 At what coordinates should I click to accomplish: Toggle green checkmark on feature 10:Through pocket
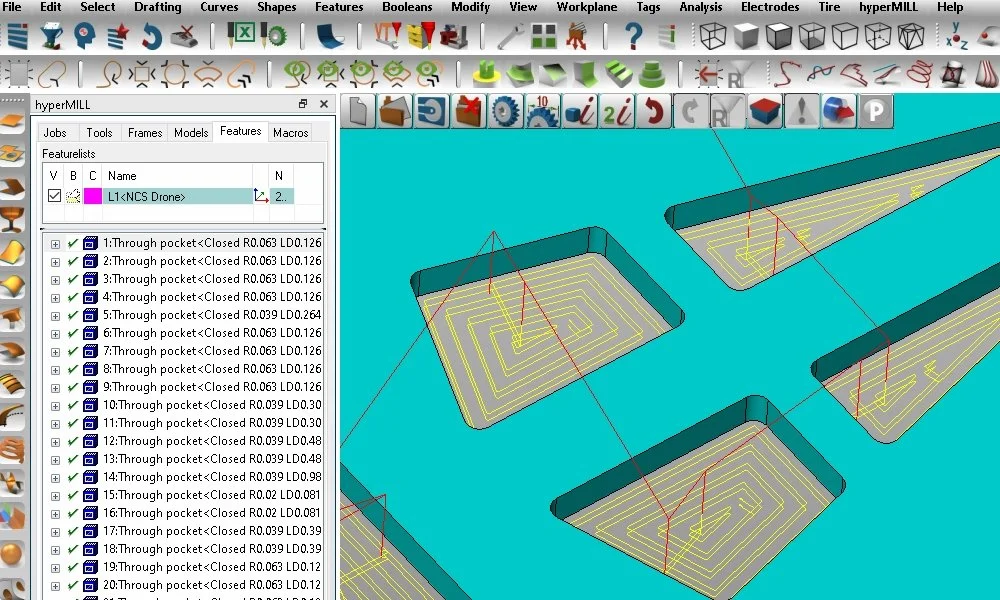[x=73, y=405]
